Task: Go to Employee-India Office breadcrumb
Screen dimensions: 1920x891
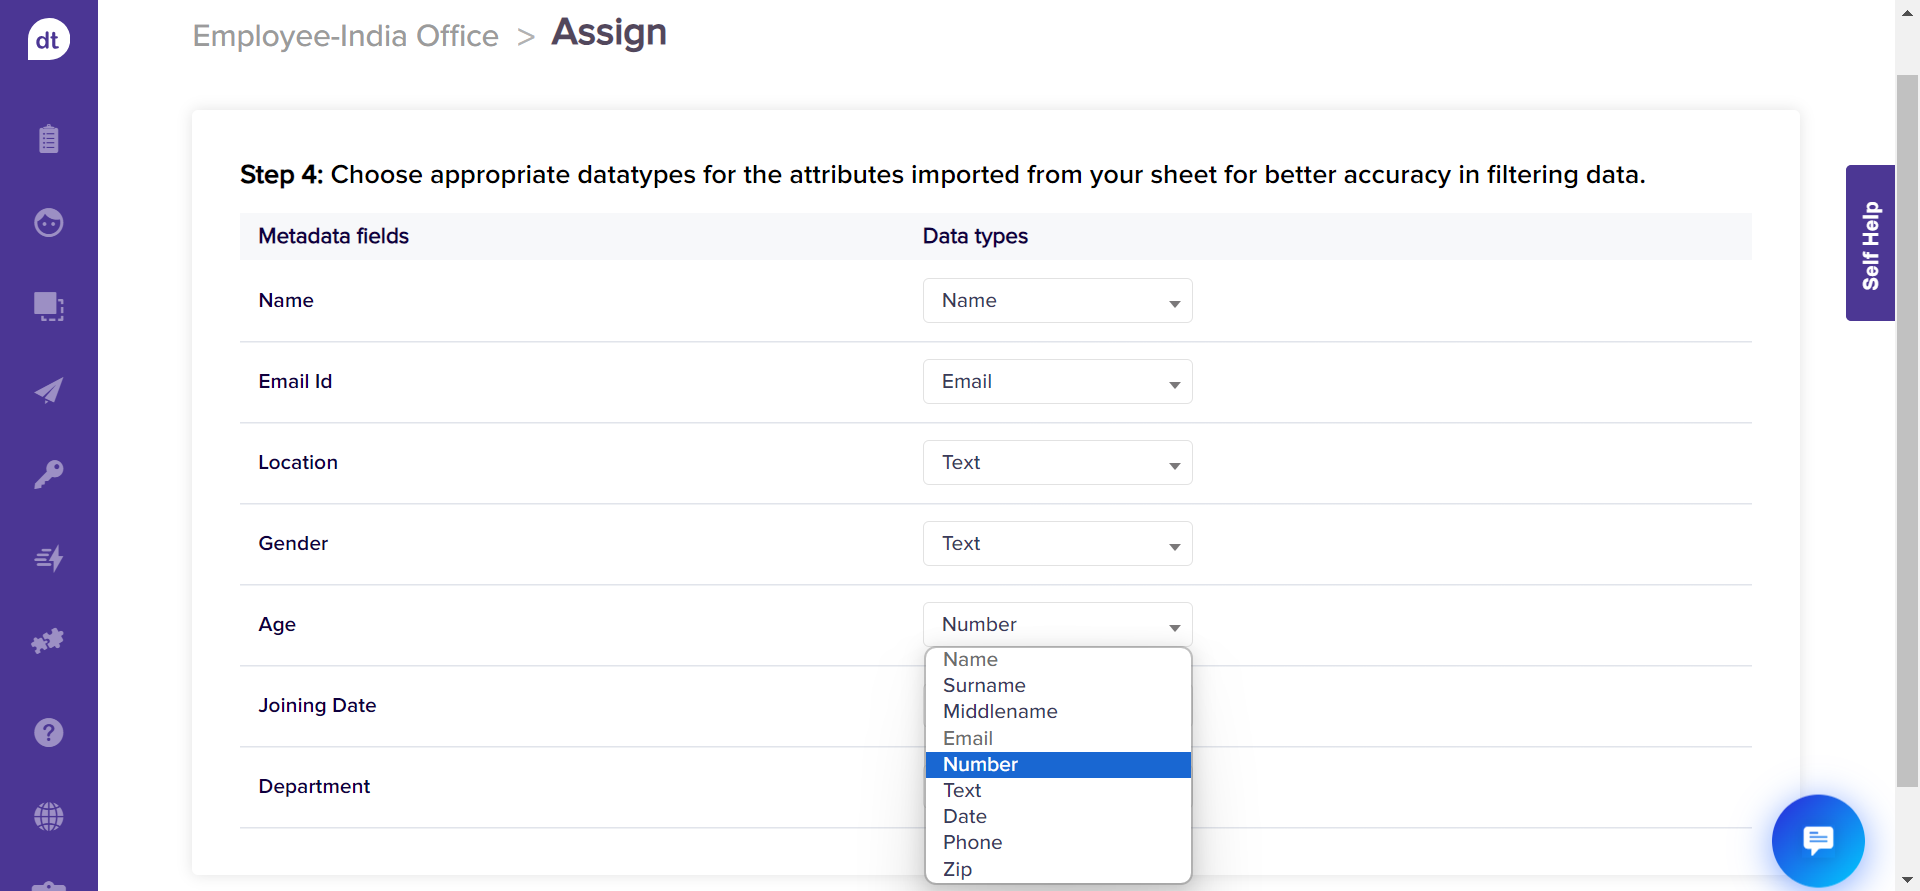Action: click(x=345, y=36)
